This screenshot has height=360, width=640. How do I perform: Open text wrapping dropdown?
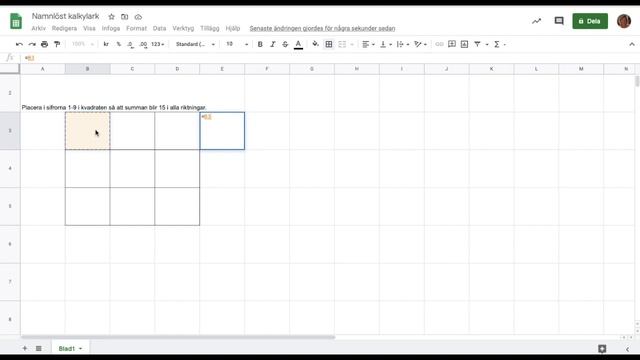point(402,44)
